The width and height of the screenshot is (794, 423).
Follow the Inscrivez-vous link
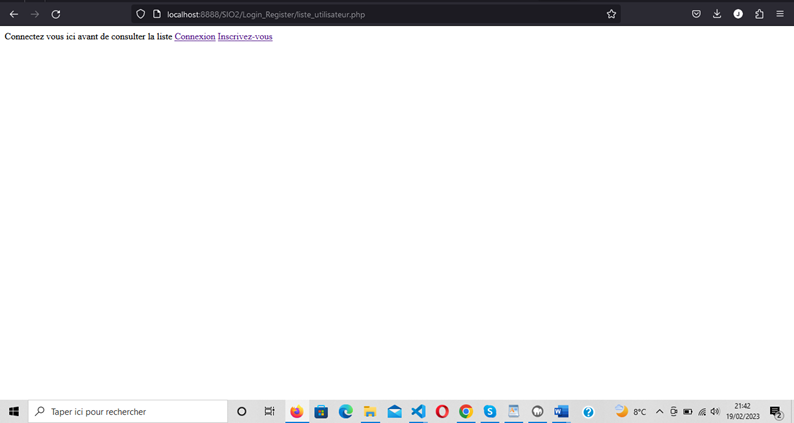(x=245, y=36)
